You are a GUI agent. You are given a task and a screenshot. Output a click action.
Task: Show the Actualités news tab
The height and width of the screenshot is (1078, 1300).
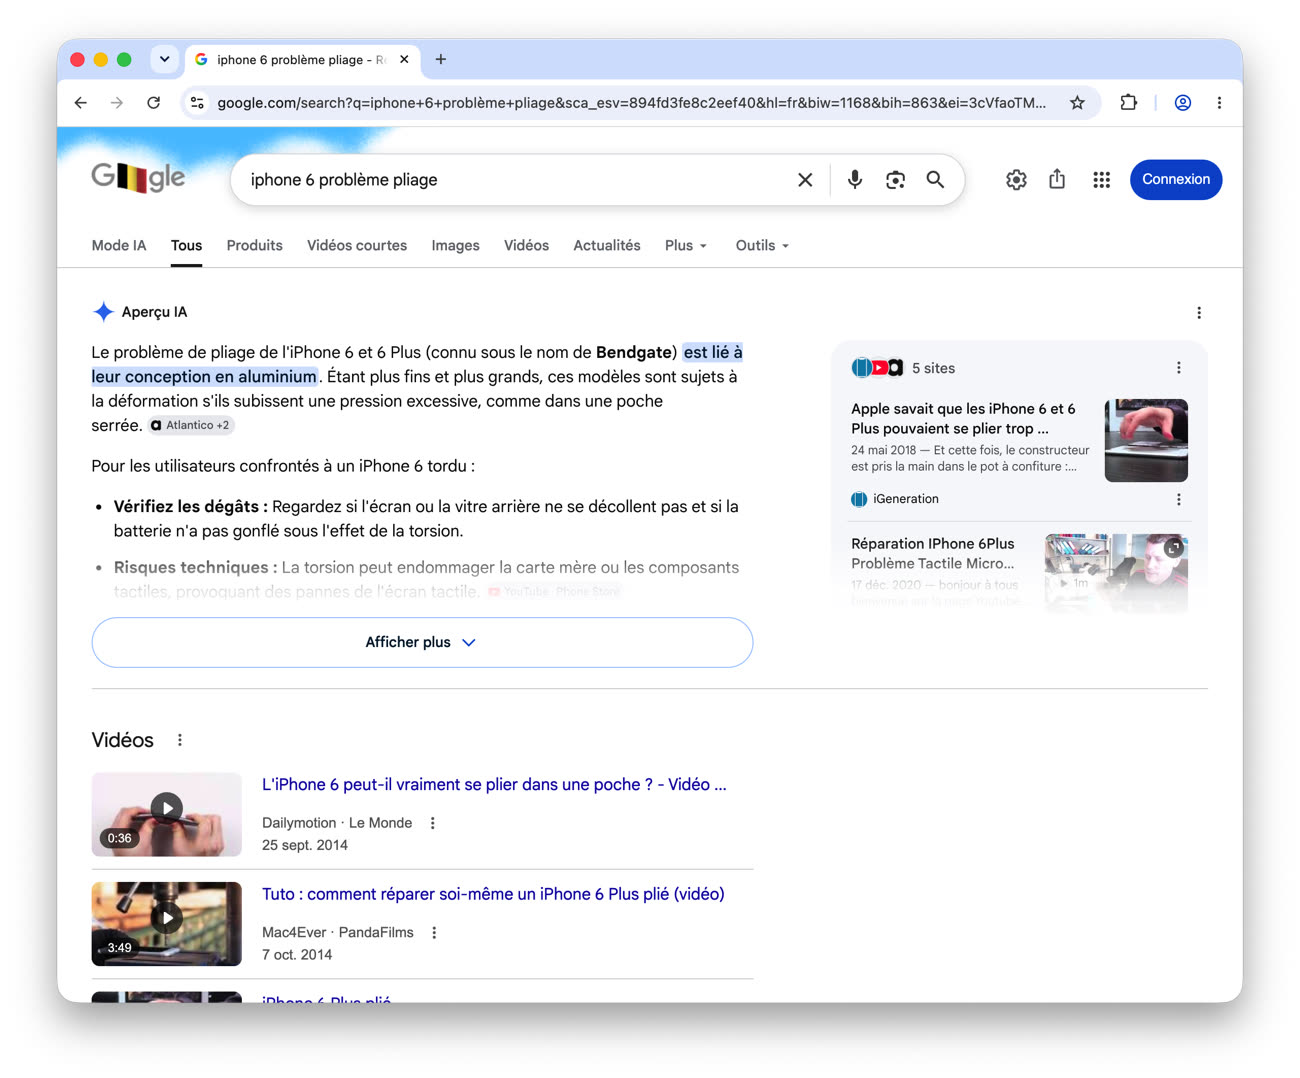pyautogui.click(x=607, y=245)
